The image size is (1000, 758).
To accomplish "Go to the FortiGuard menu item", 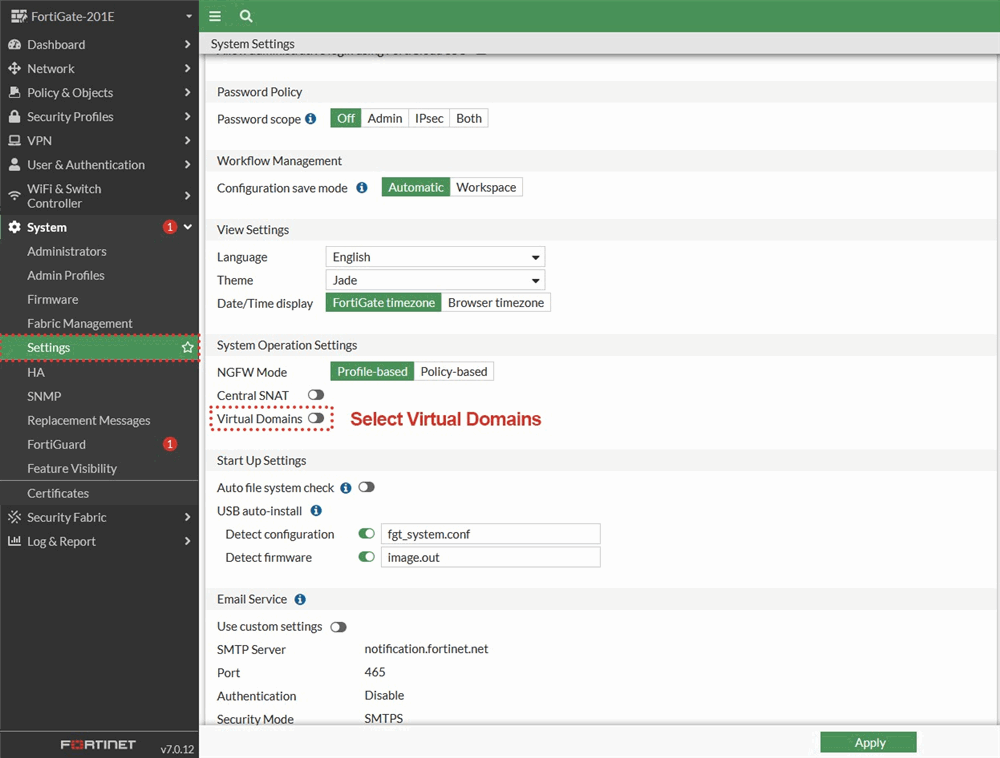I will (x=57, y=444).
